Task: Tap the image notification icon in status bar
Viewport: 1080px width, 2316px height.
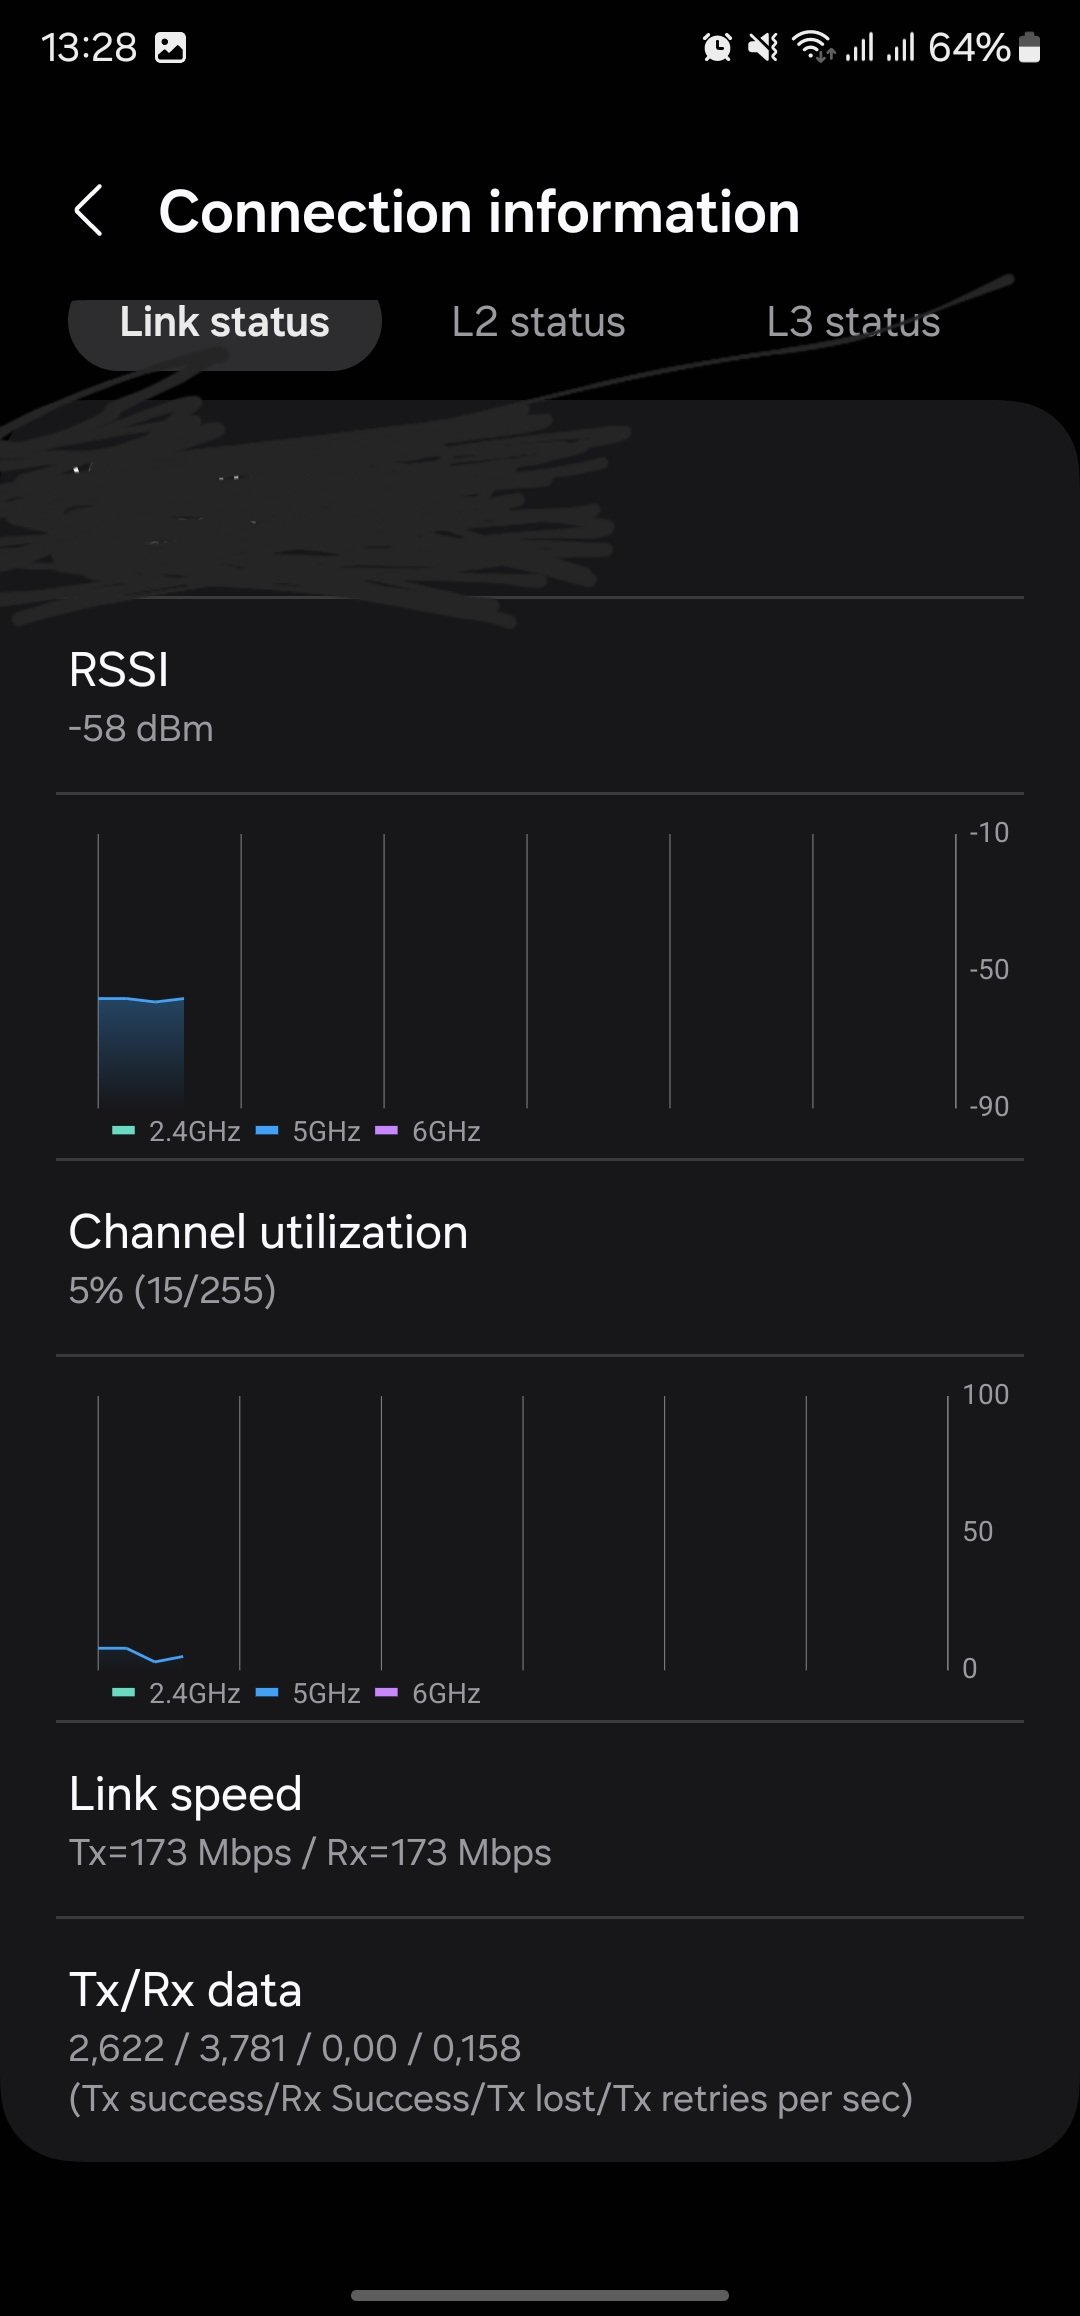Action: pyautogui.click(x=170, y=47)
